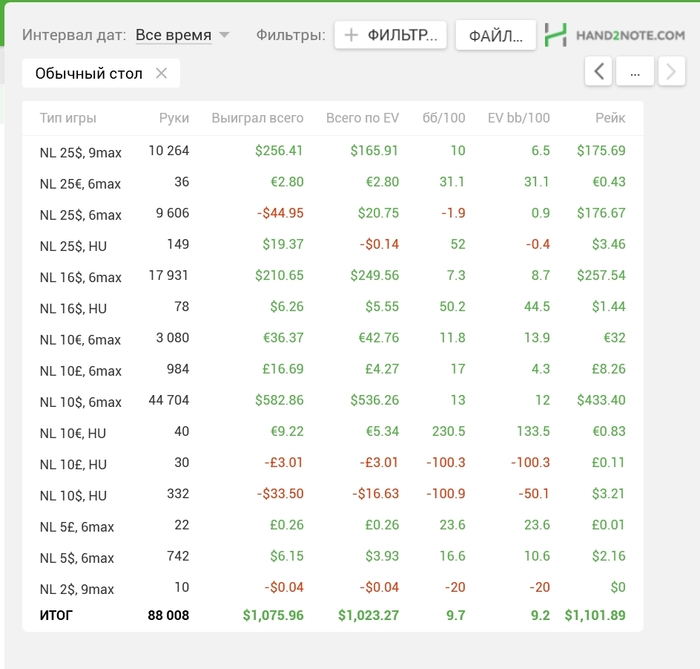Sort by Рейк column header

coord(610,118)
